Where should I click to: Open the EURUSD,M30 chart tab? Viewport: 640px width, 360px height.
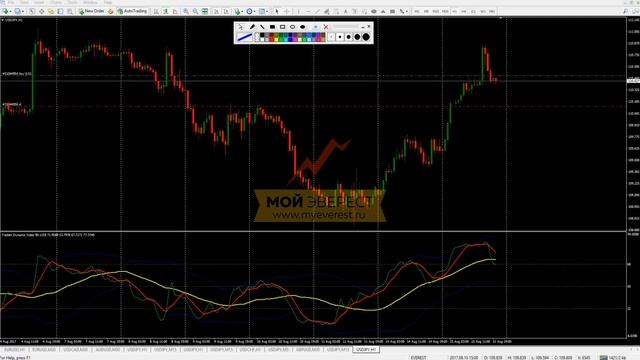click(x=44, y=350)
